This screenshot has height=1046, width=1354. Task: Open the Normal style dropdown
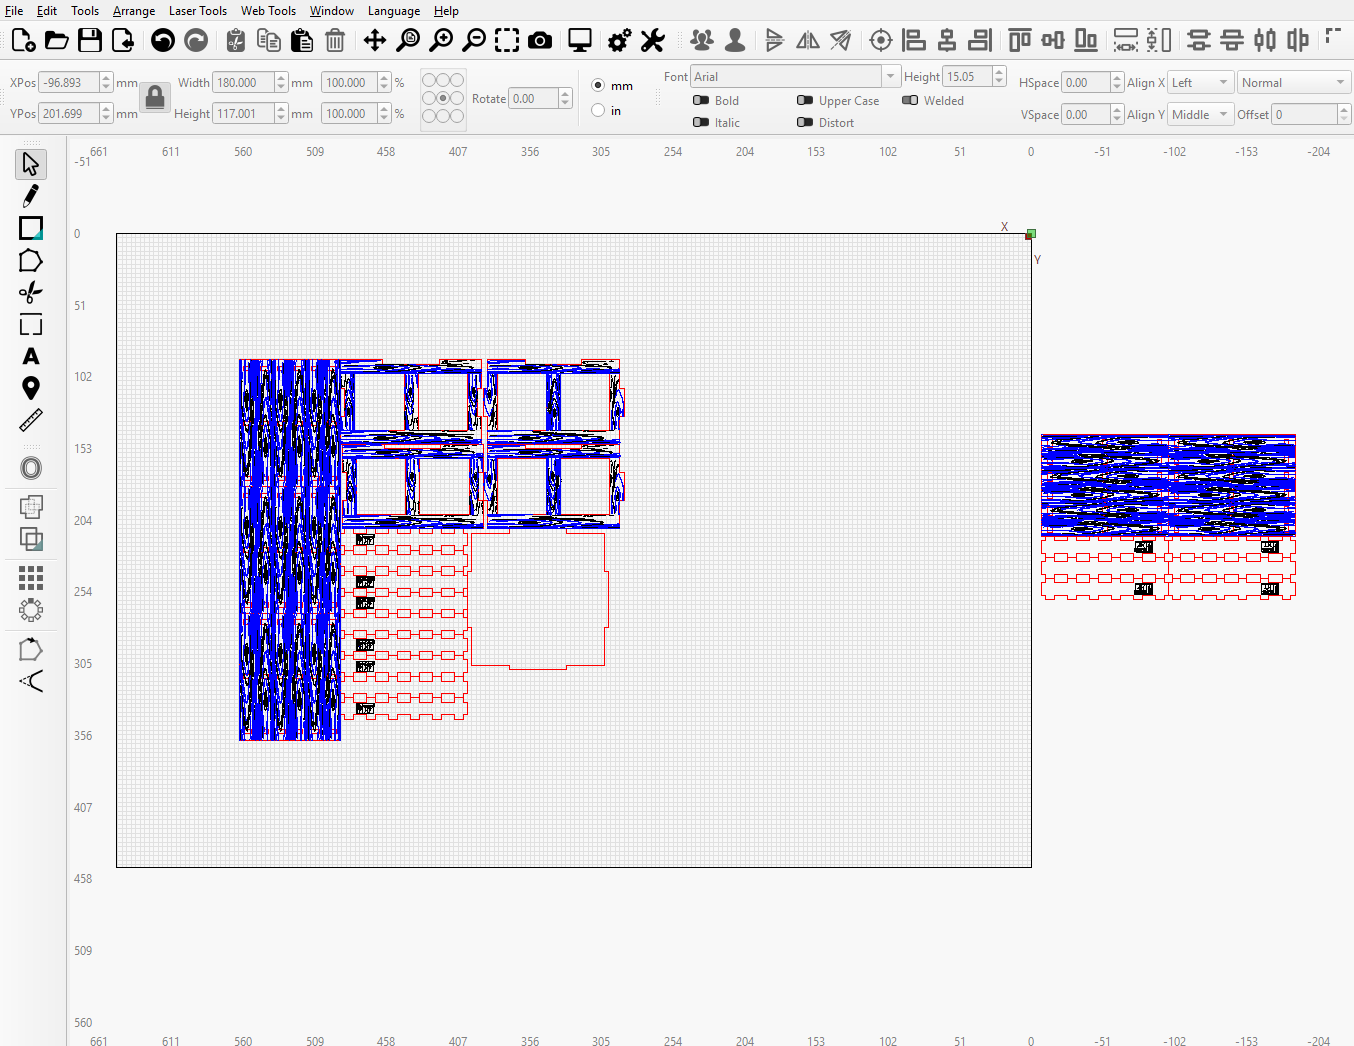(1294, 83)
